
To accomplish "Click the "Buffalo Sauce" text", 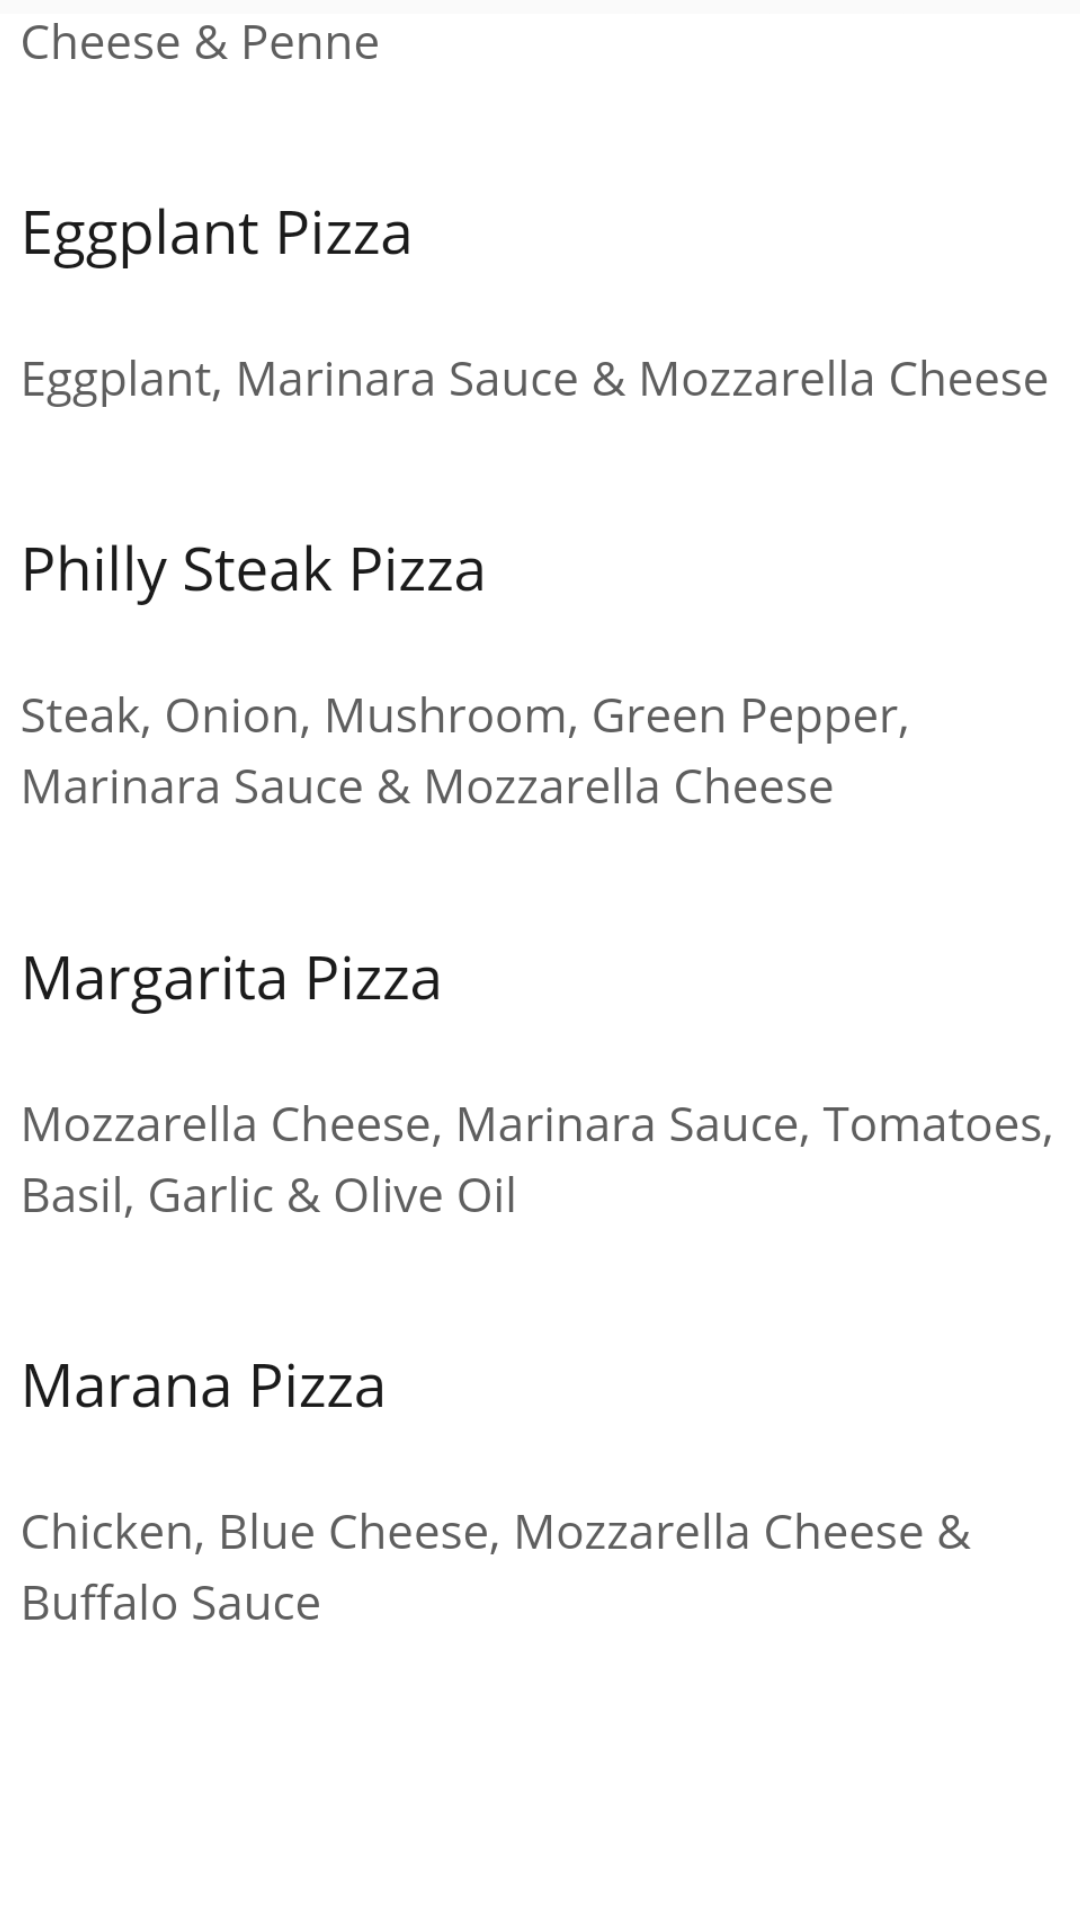I will coord(171,1603).
